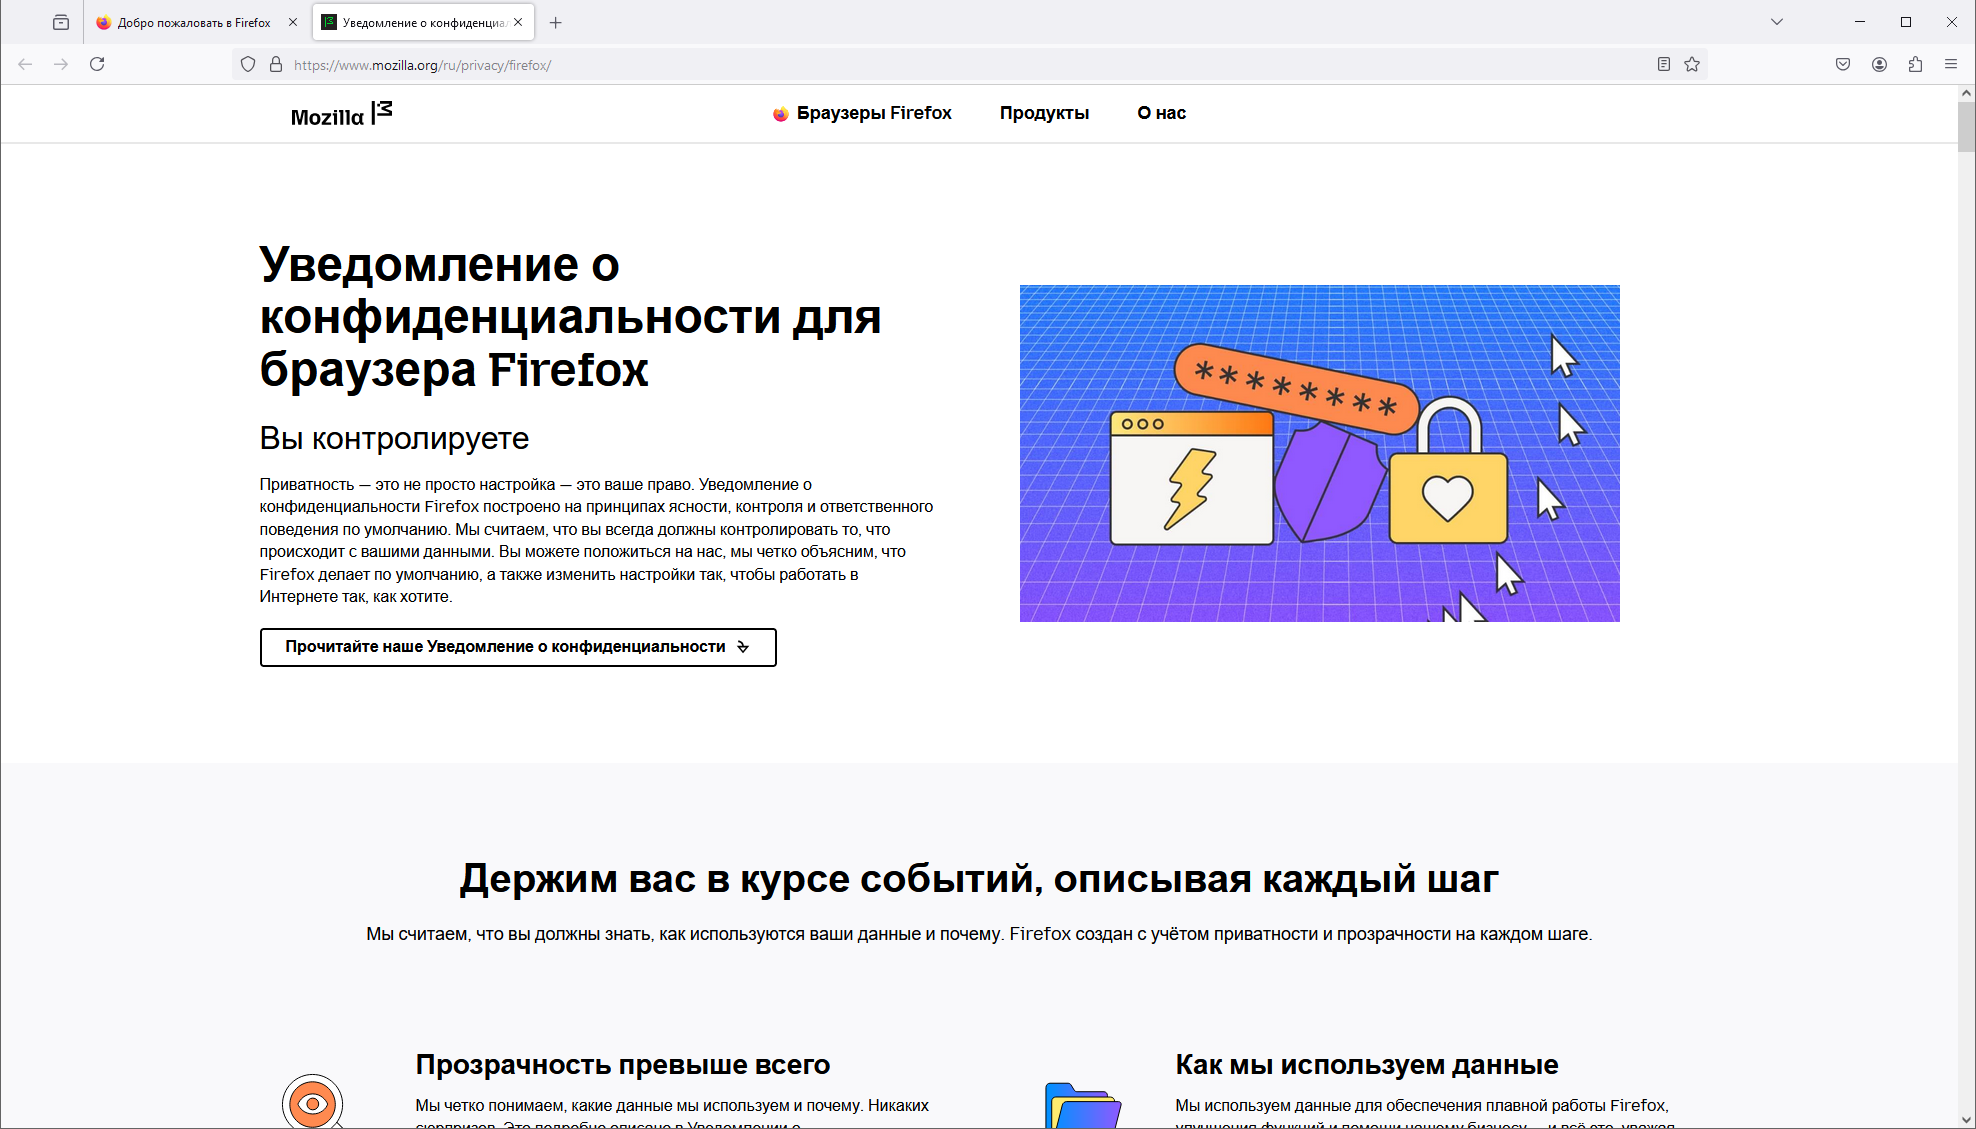Open Браузеры Firefox navigation menu
Screen dimensions: 1976x1129
tap(862, 113)
